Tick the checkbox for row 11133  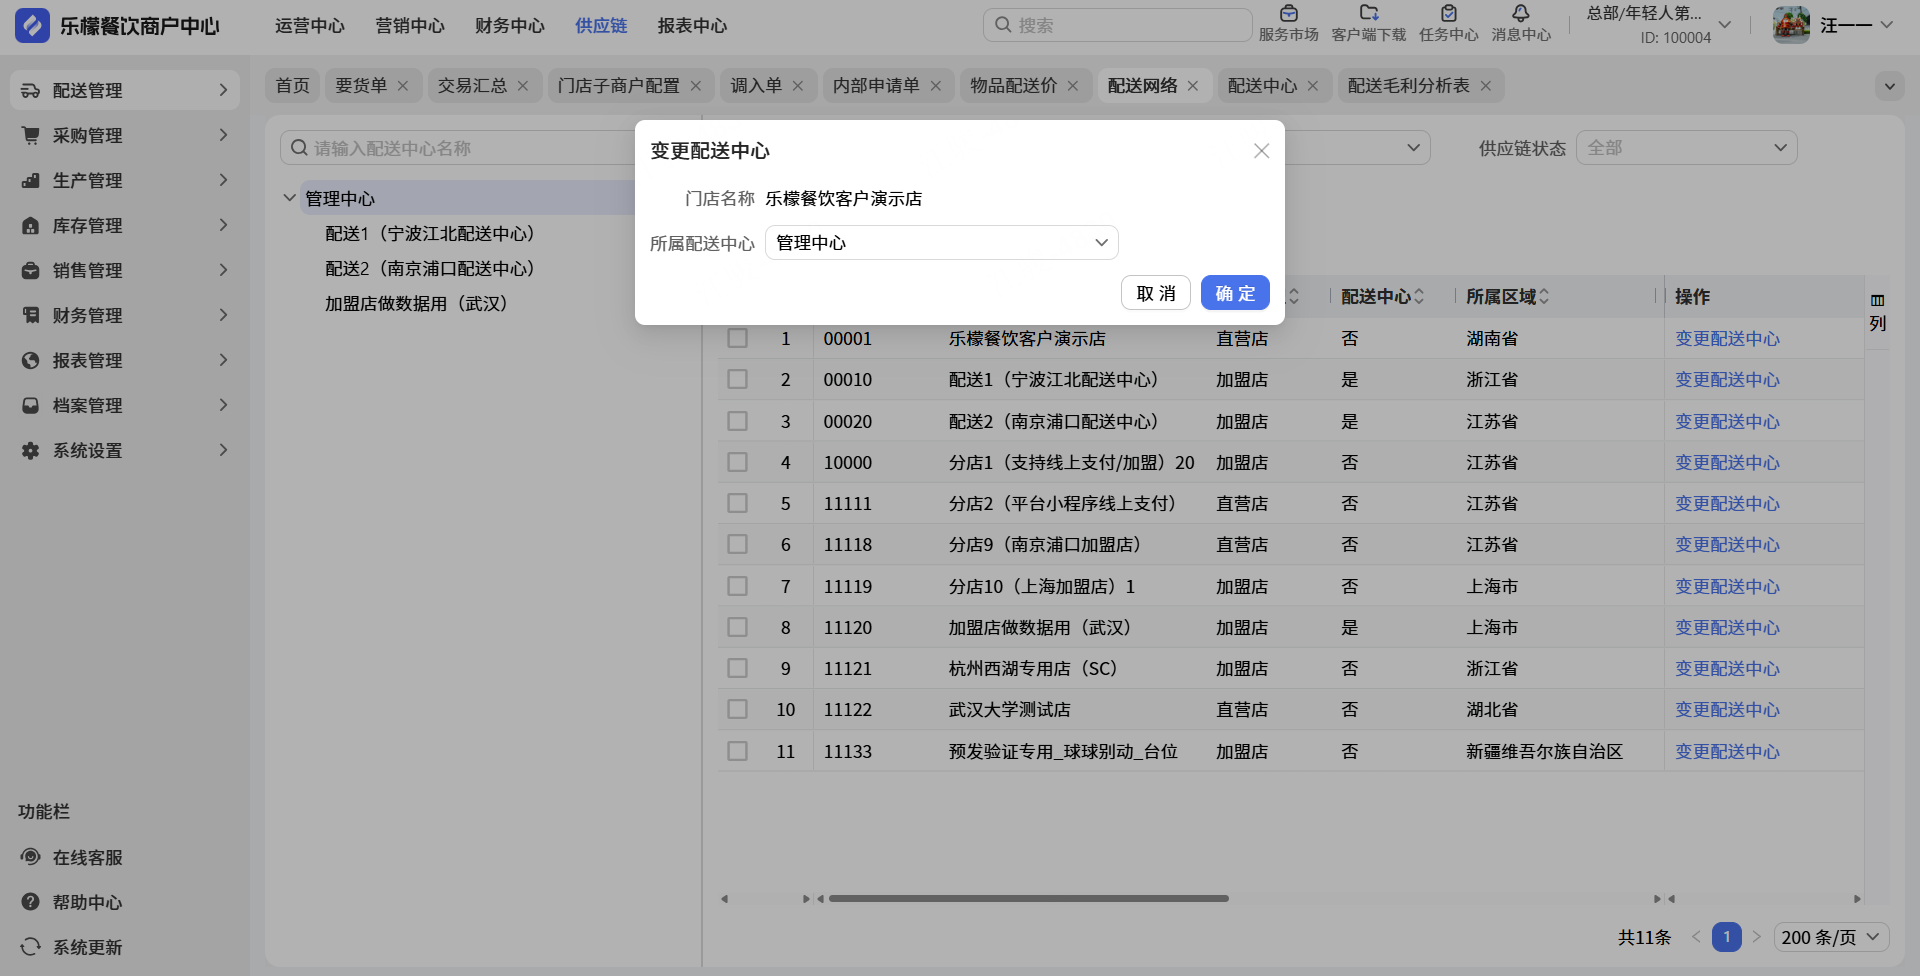point(737,751)
